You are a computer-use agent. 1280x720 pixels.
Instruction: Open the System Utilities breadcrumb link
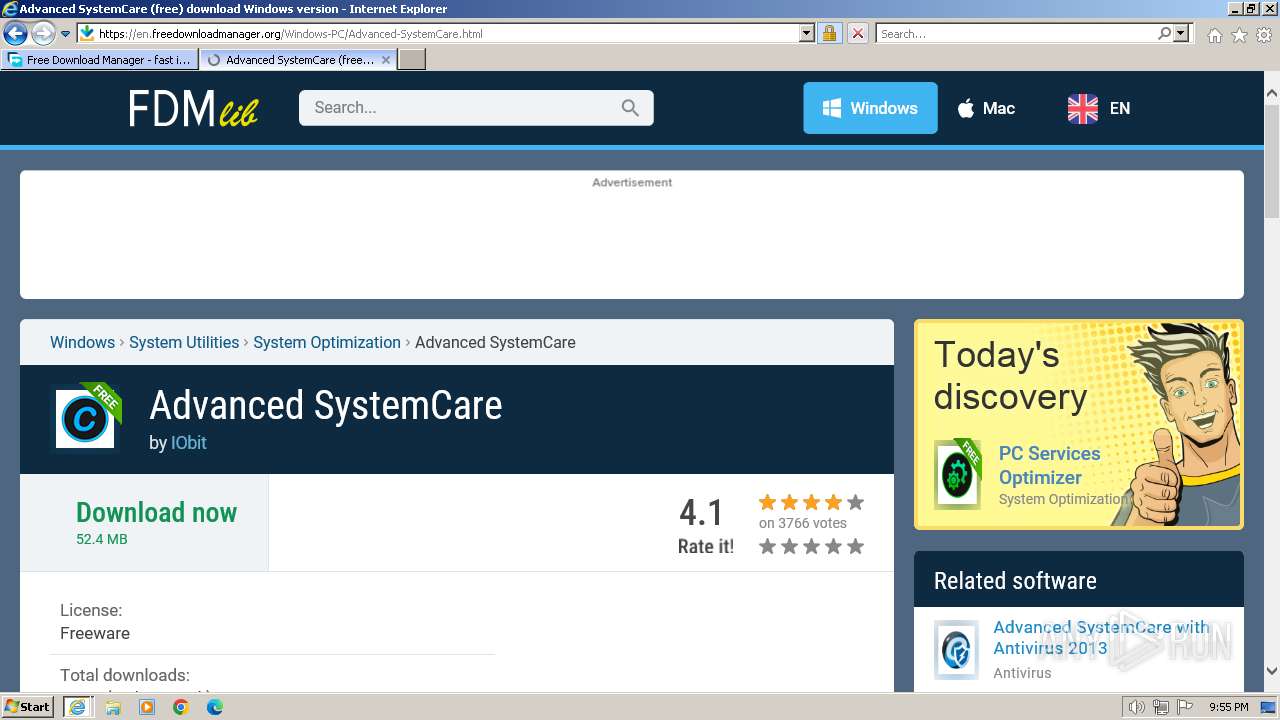(184, 342)
